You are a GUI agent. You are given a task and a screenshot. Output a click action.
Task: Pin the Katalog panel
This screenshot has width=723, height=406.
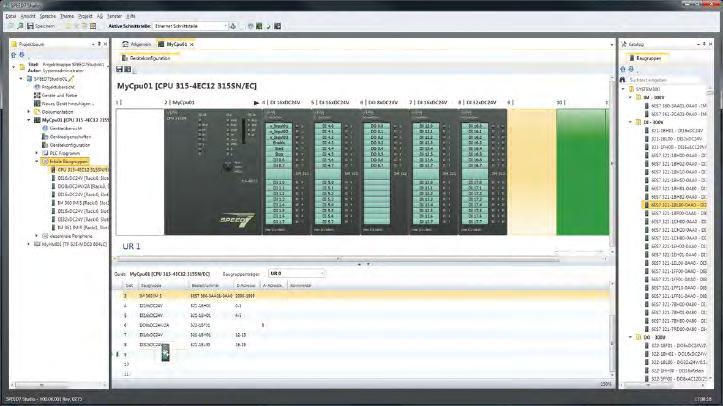point(704,44)
